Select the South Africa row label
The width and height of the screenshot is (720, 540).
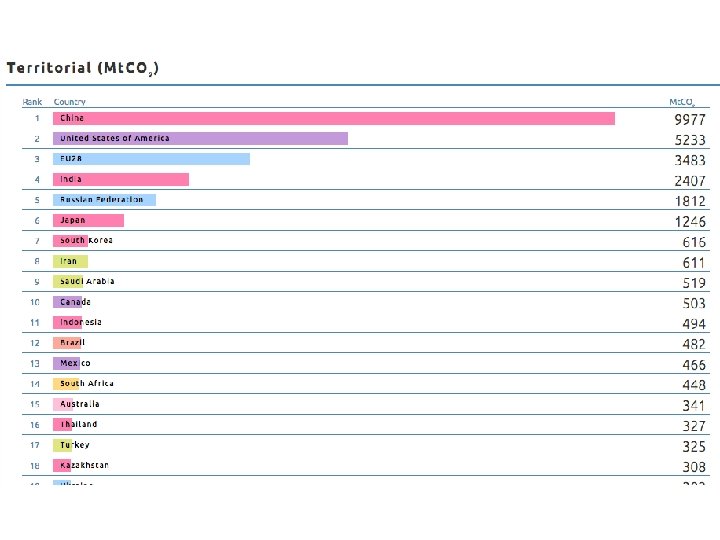pos(87,384)
